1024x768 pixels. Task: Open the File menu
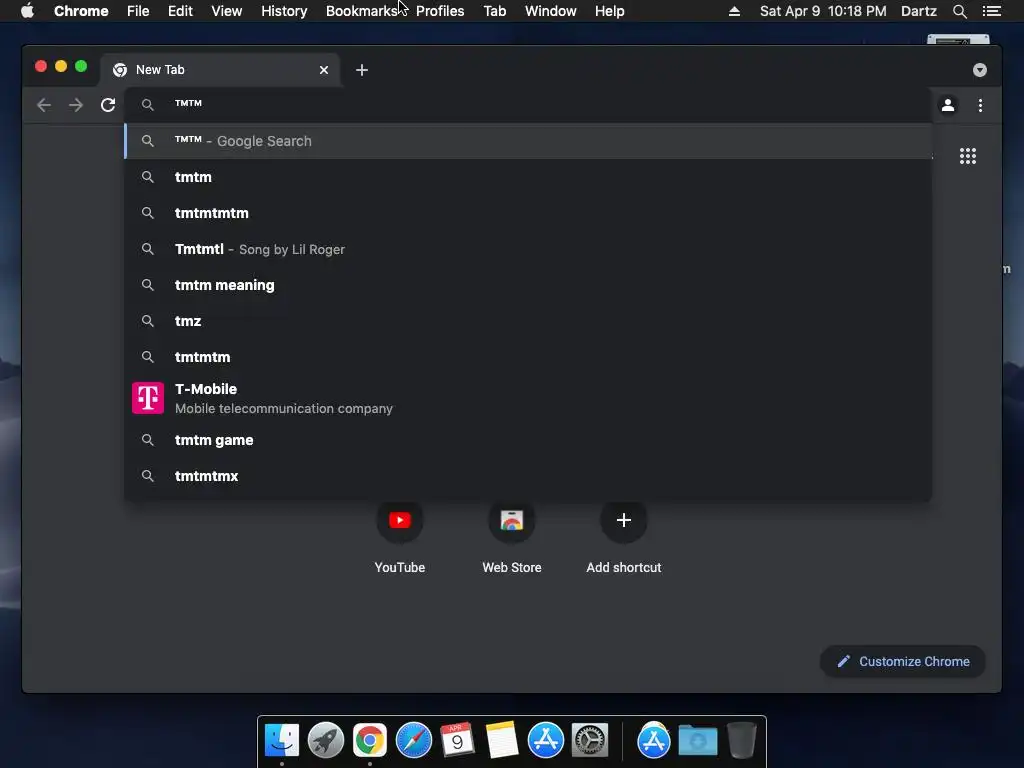coord(138,11)
